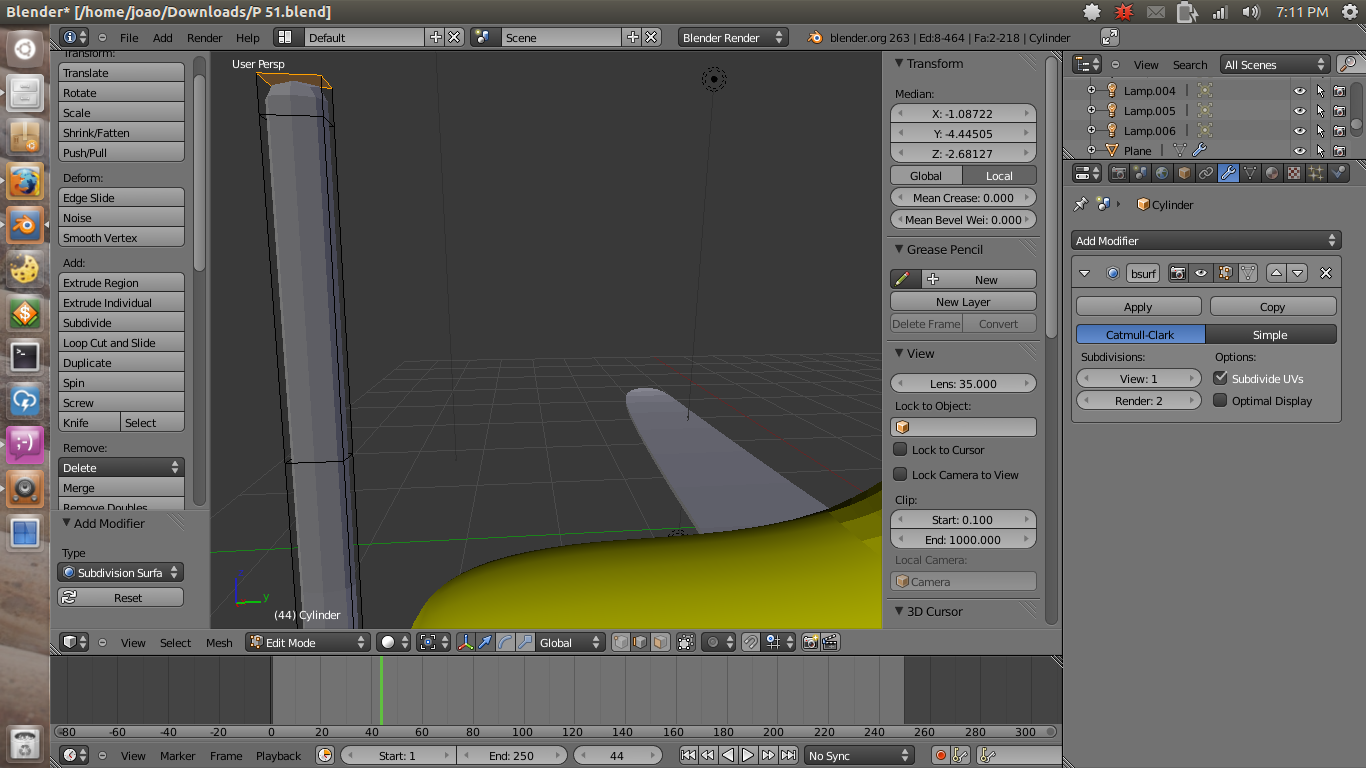Open the Particles properties tab sparkle icon
This screenshot has height=768, width=1366.
1316,173
